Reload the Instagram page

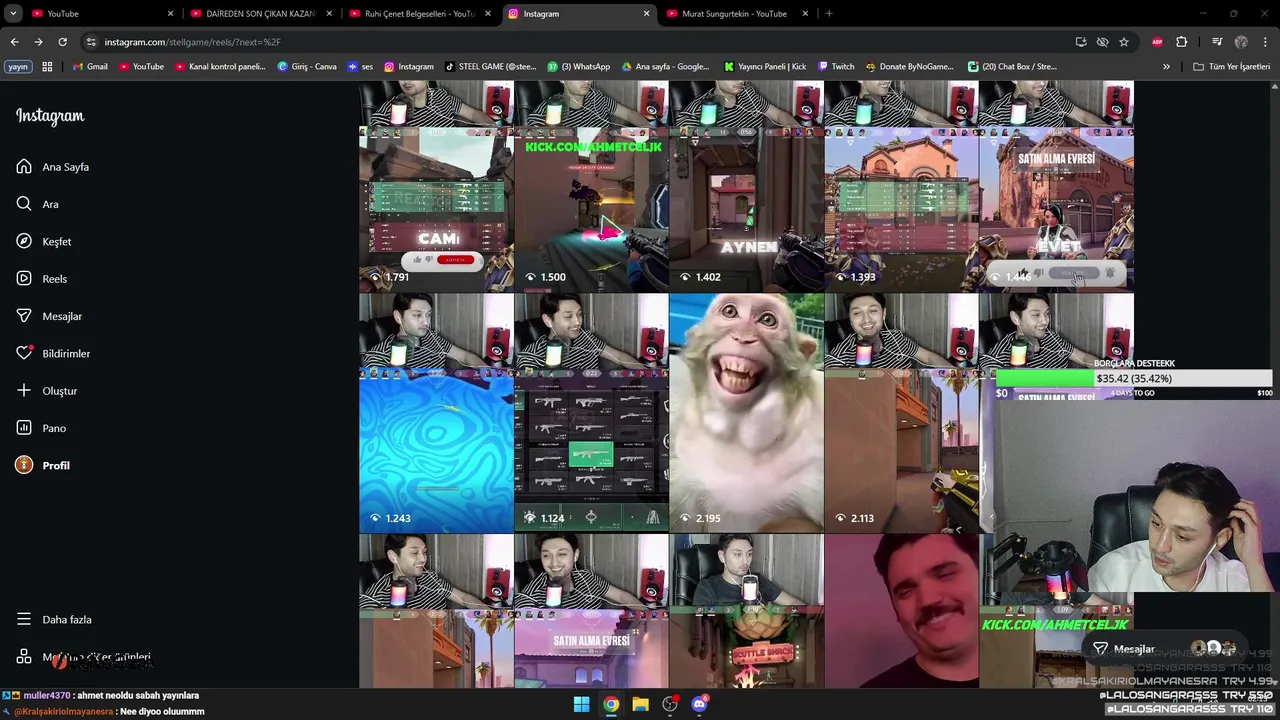pos(62,42)
